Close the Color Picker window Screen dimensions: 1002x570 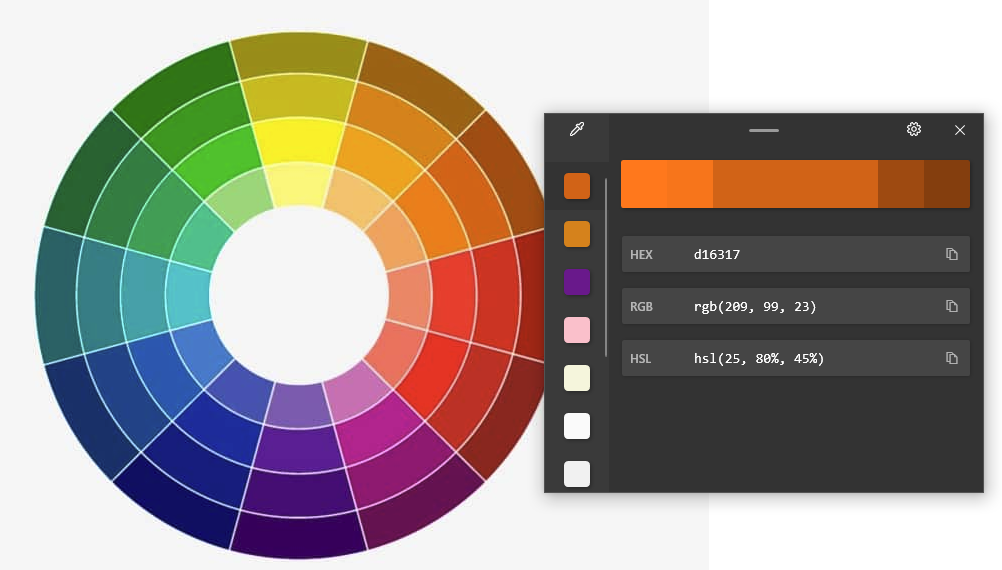click(x=960, y=130)
